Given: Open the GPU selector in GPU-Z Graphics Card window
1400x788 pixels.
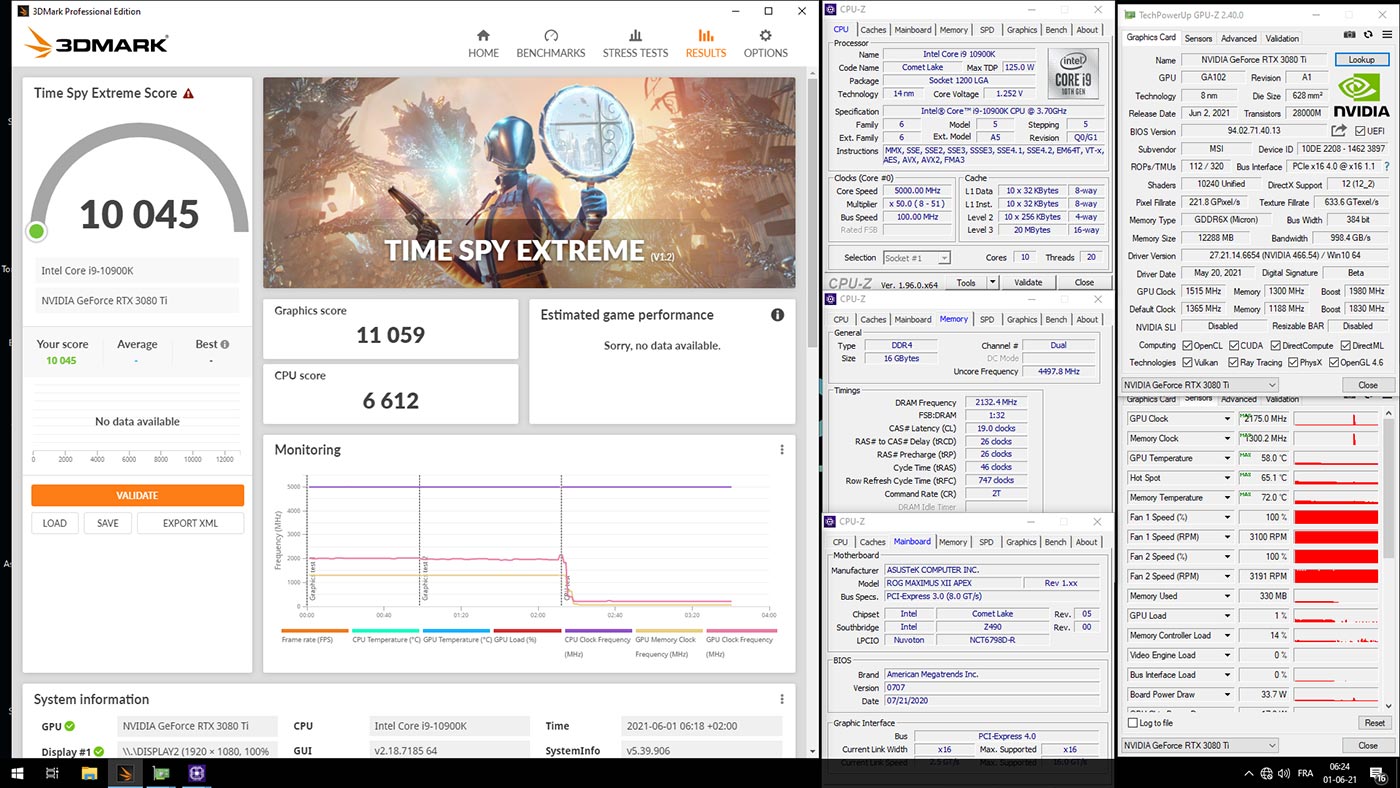Looking at the screenshot, I should coord(1200,385).
